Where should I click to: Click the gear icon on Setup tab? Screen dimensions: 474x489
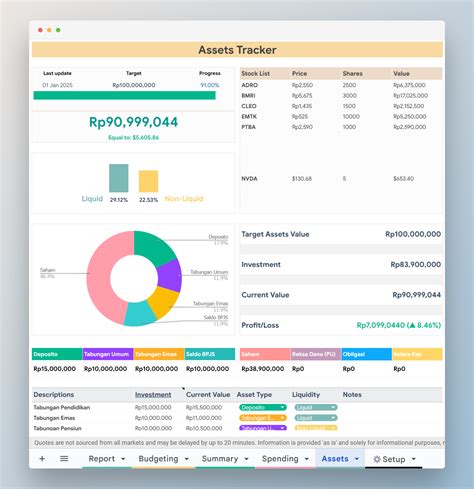click(377, 459)
